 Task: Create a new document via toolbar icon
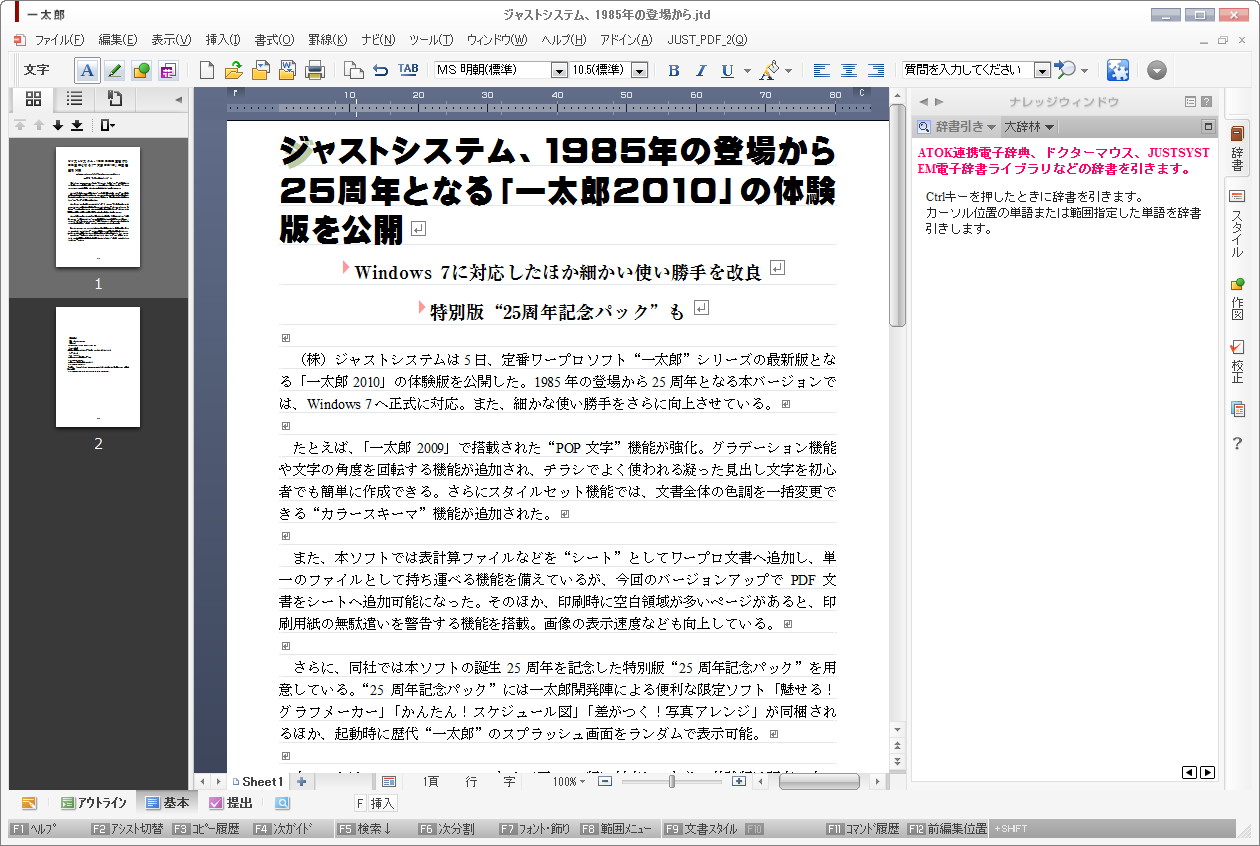click(207, 70)
